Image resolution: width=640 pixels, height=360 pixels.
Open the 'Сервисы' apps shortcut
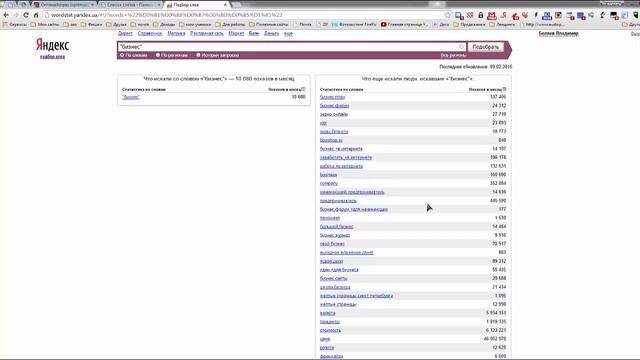pyautogui.click(x=14, y=24)
